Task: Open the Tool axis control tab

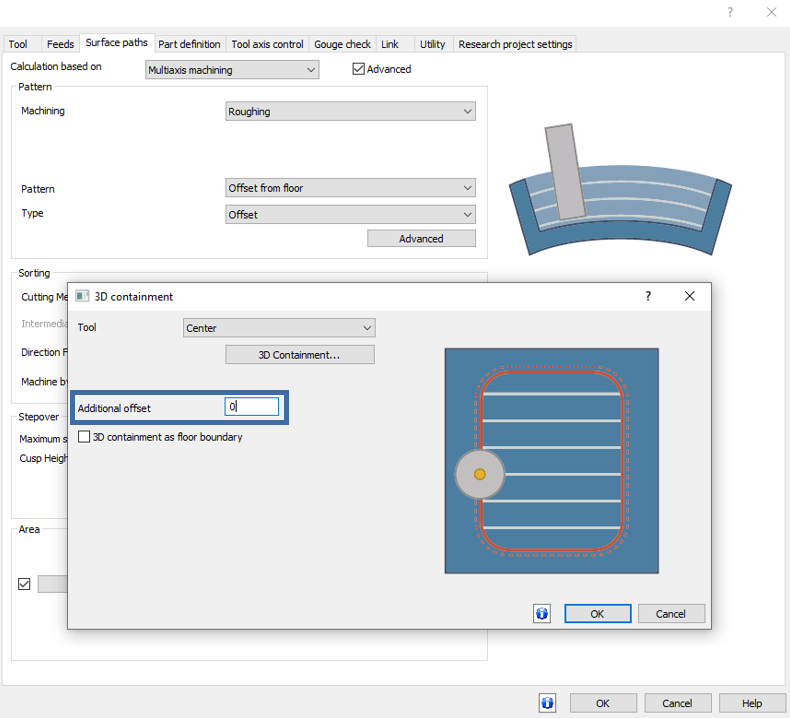Action: click(x=268, y=44)
